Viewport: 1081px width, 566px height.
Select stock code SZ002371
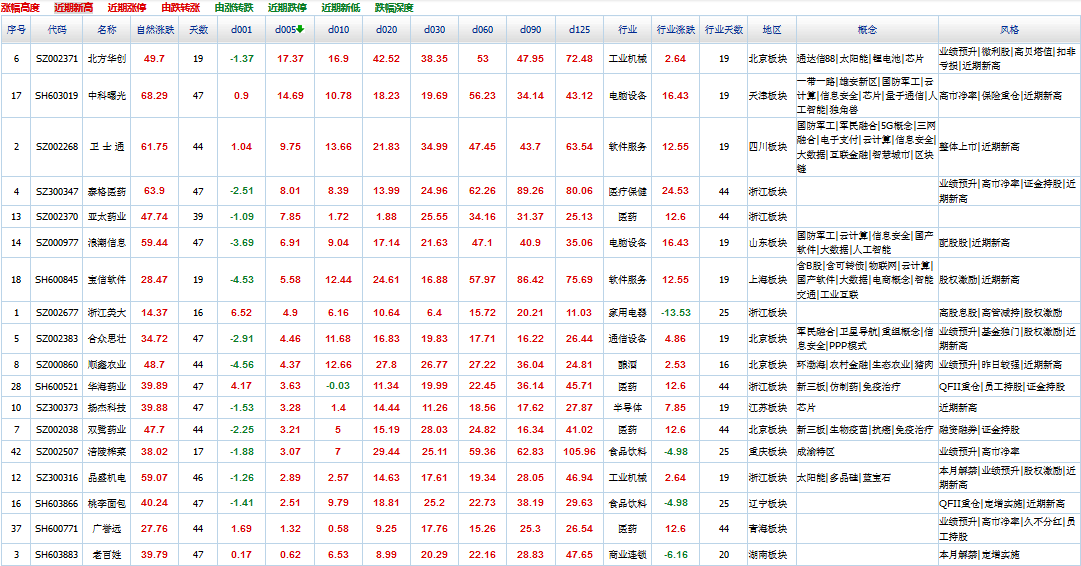click(x=57, y=59)
